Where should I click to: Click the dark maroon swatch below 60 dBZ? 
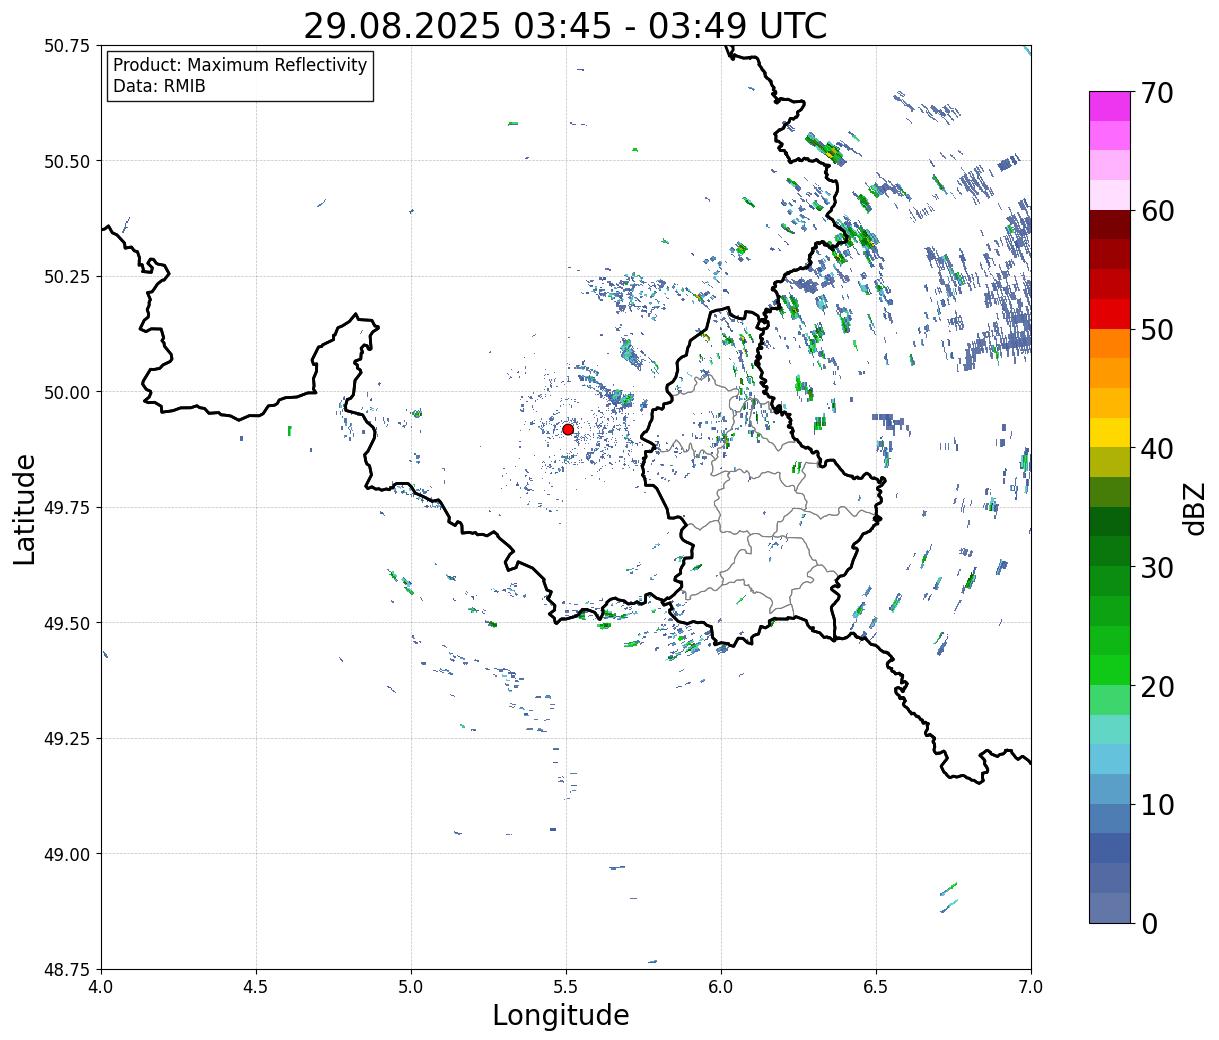point(1110,225)
